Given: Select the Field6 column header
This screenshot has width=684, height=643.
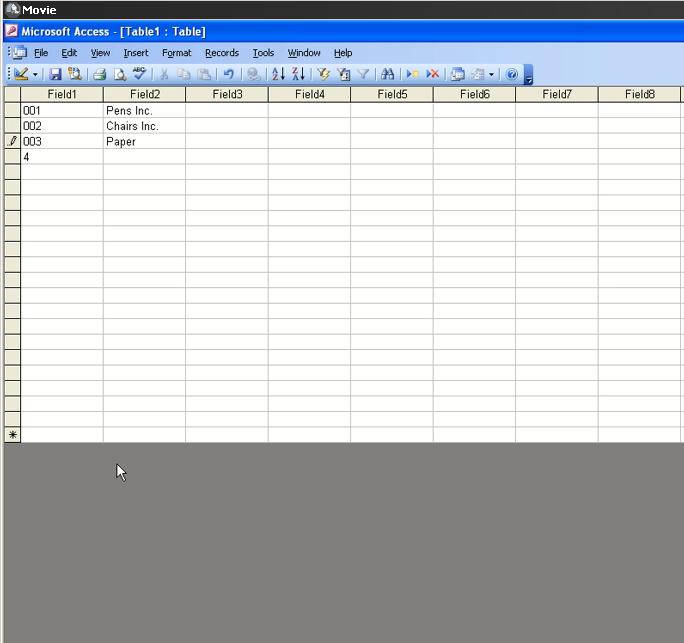Looking at the screenshot, I should pyautogui.click(x=474, y=94).
